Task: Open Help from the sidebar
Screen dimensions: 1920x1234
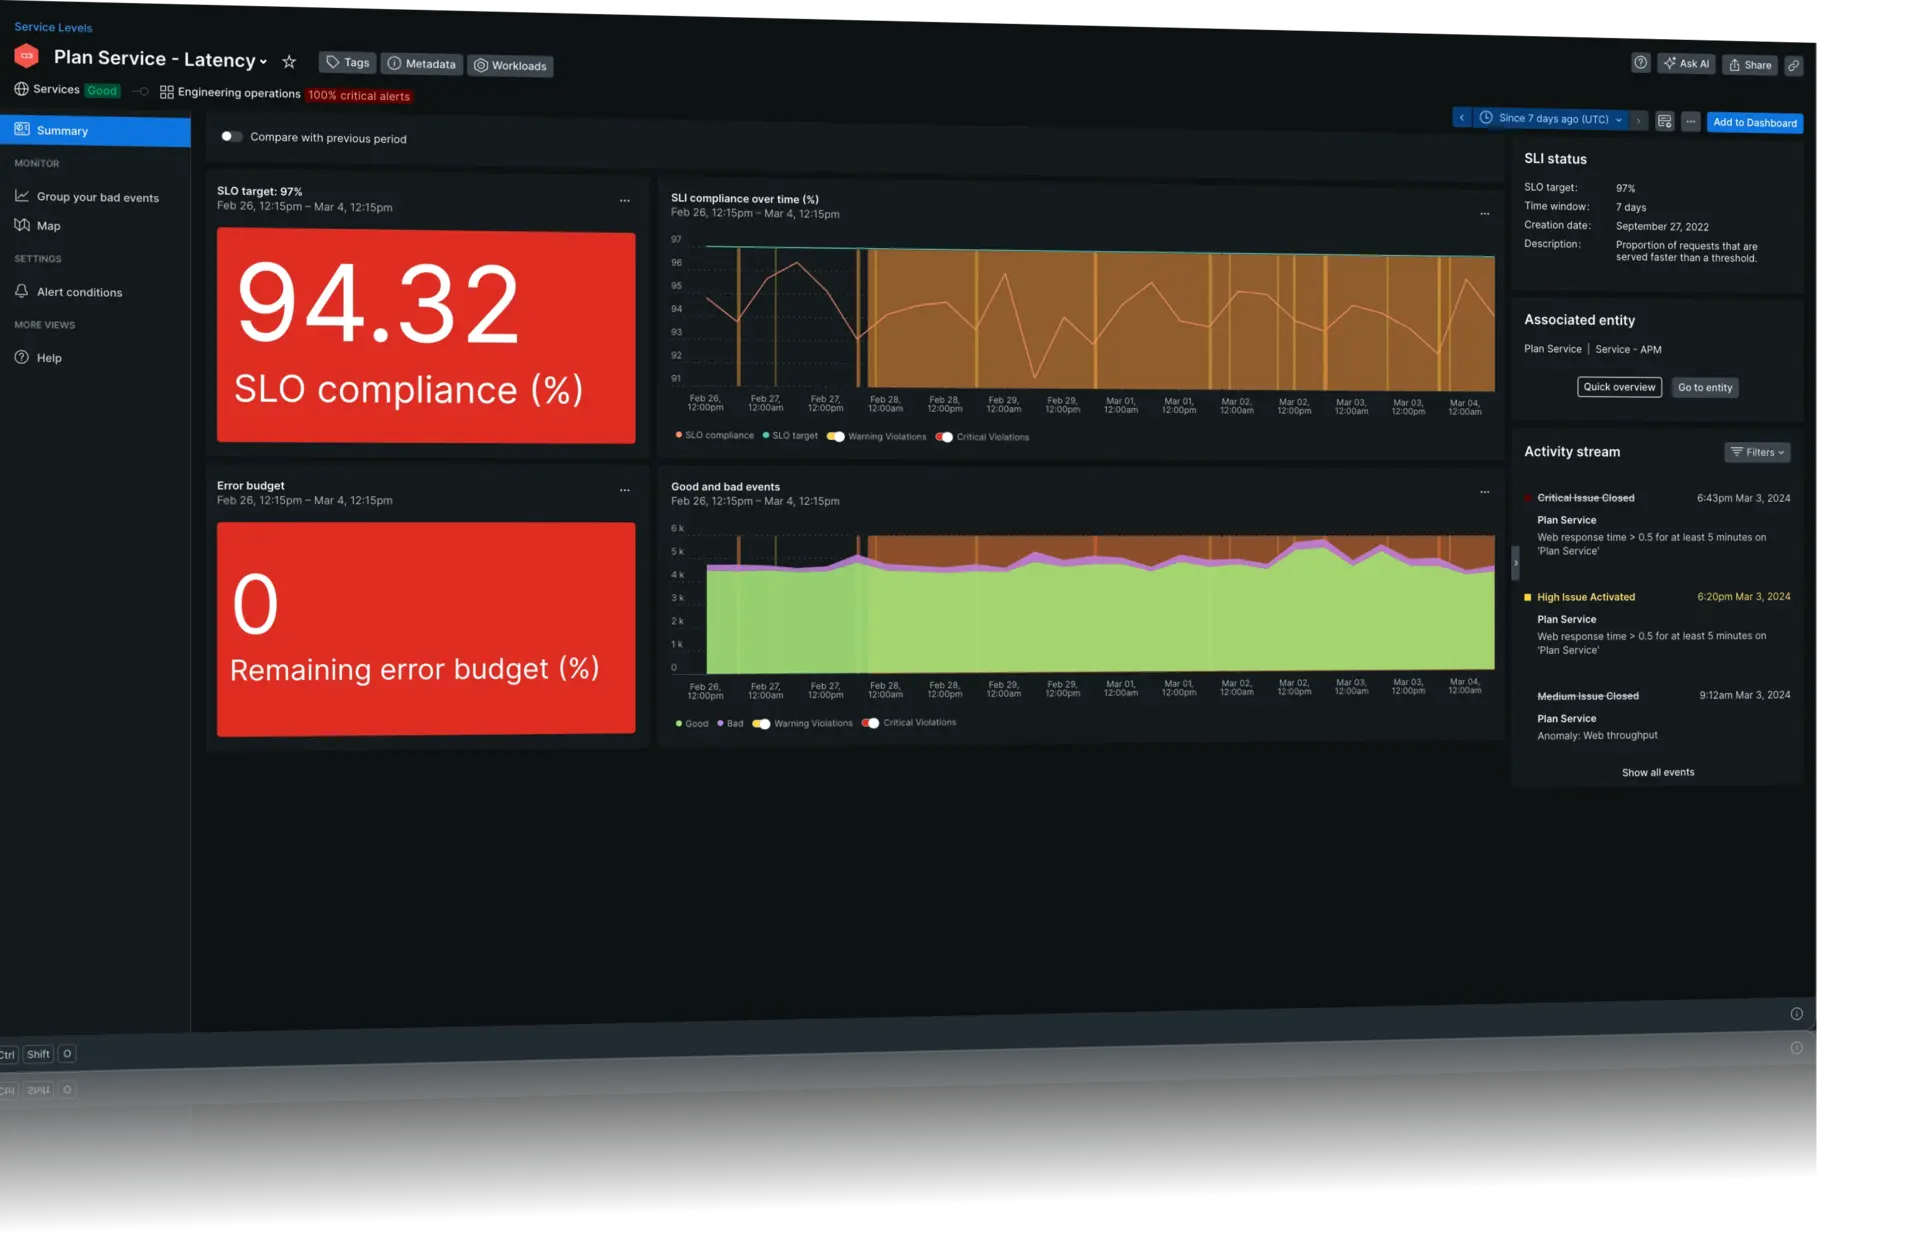Action: (48, 357)
